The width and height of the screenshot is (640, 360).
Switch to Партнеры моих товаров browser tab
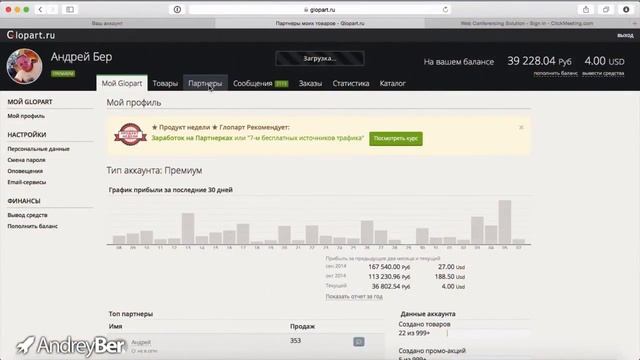[x=320, y=23]
